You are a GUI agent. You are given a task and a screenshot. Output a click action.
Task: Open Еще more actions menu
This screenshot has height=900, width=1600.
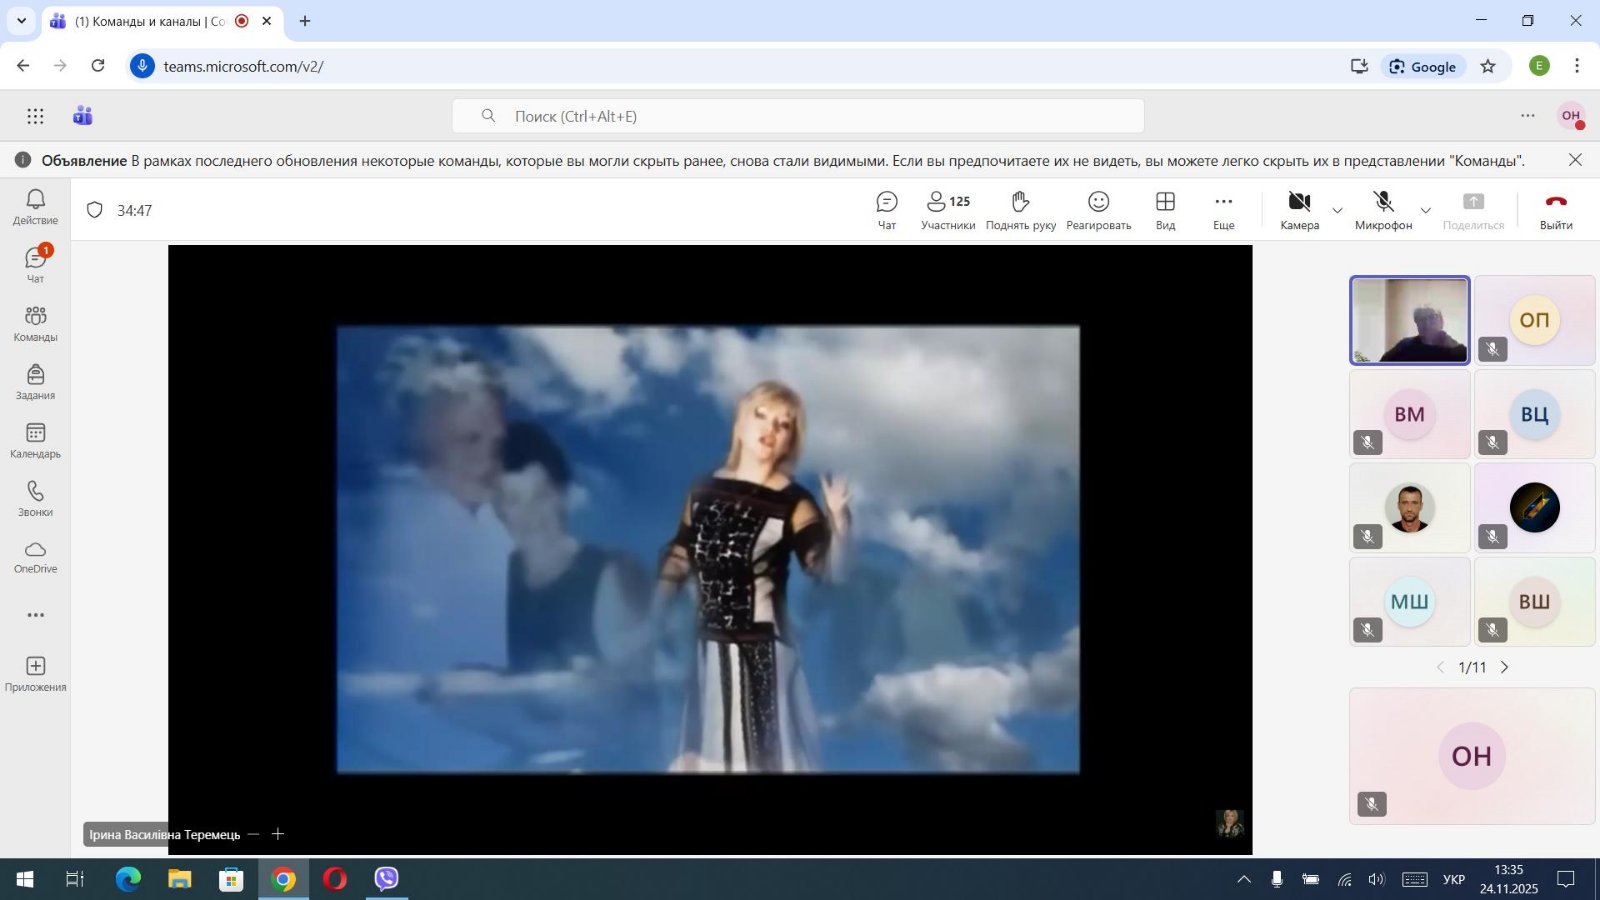click(1223, 210)
